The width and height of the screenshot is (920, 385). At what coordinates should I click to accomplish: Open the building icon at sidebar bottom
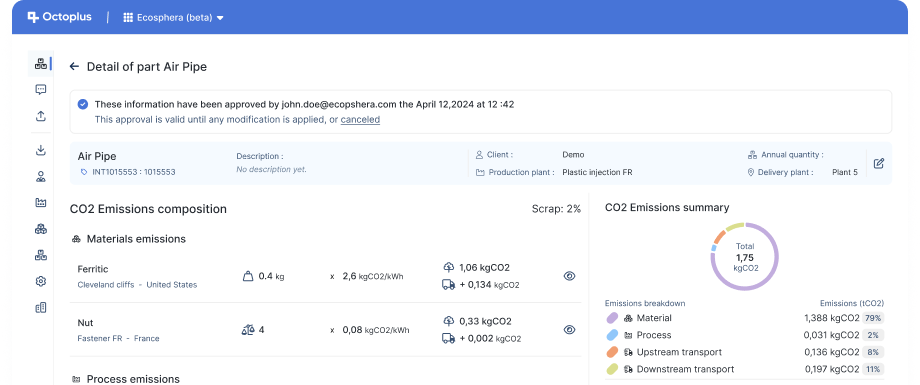pos(40,308)
